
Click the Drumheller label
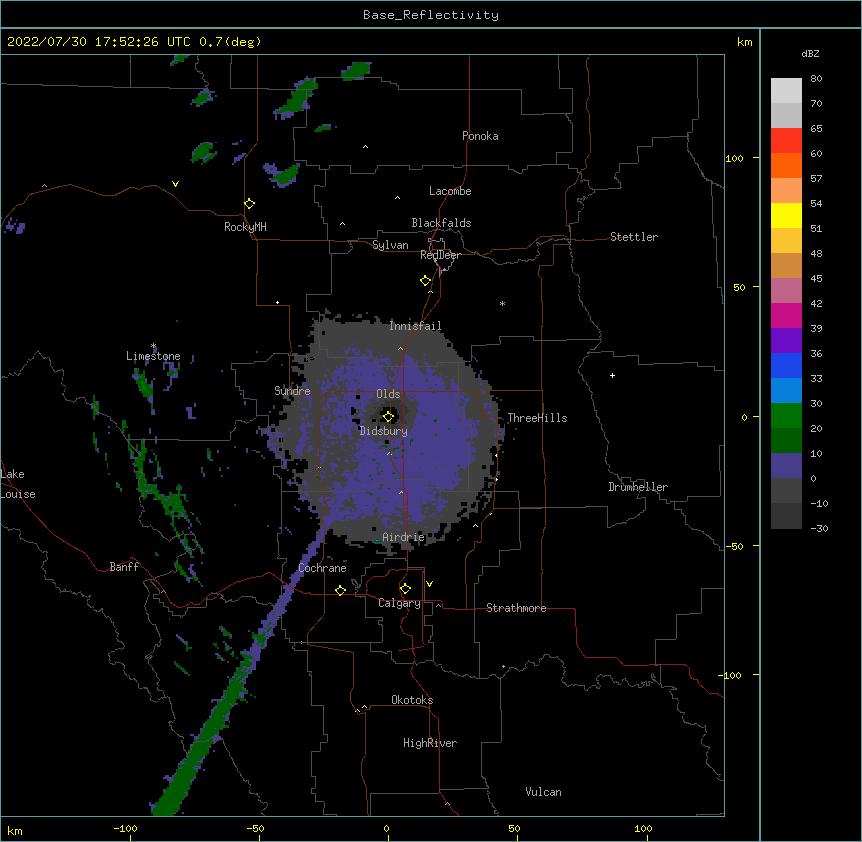(638, 487)
